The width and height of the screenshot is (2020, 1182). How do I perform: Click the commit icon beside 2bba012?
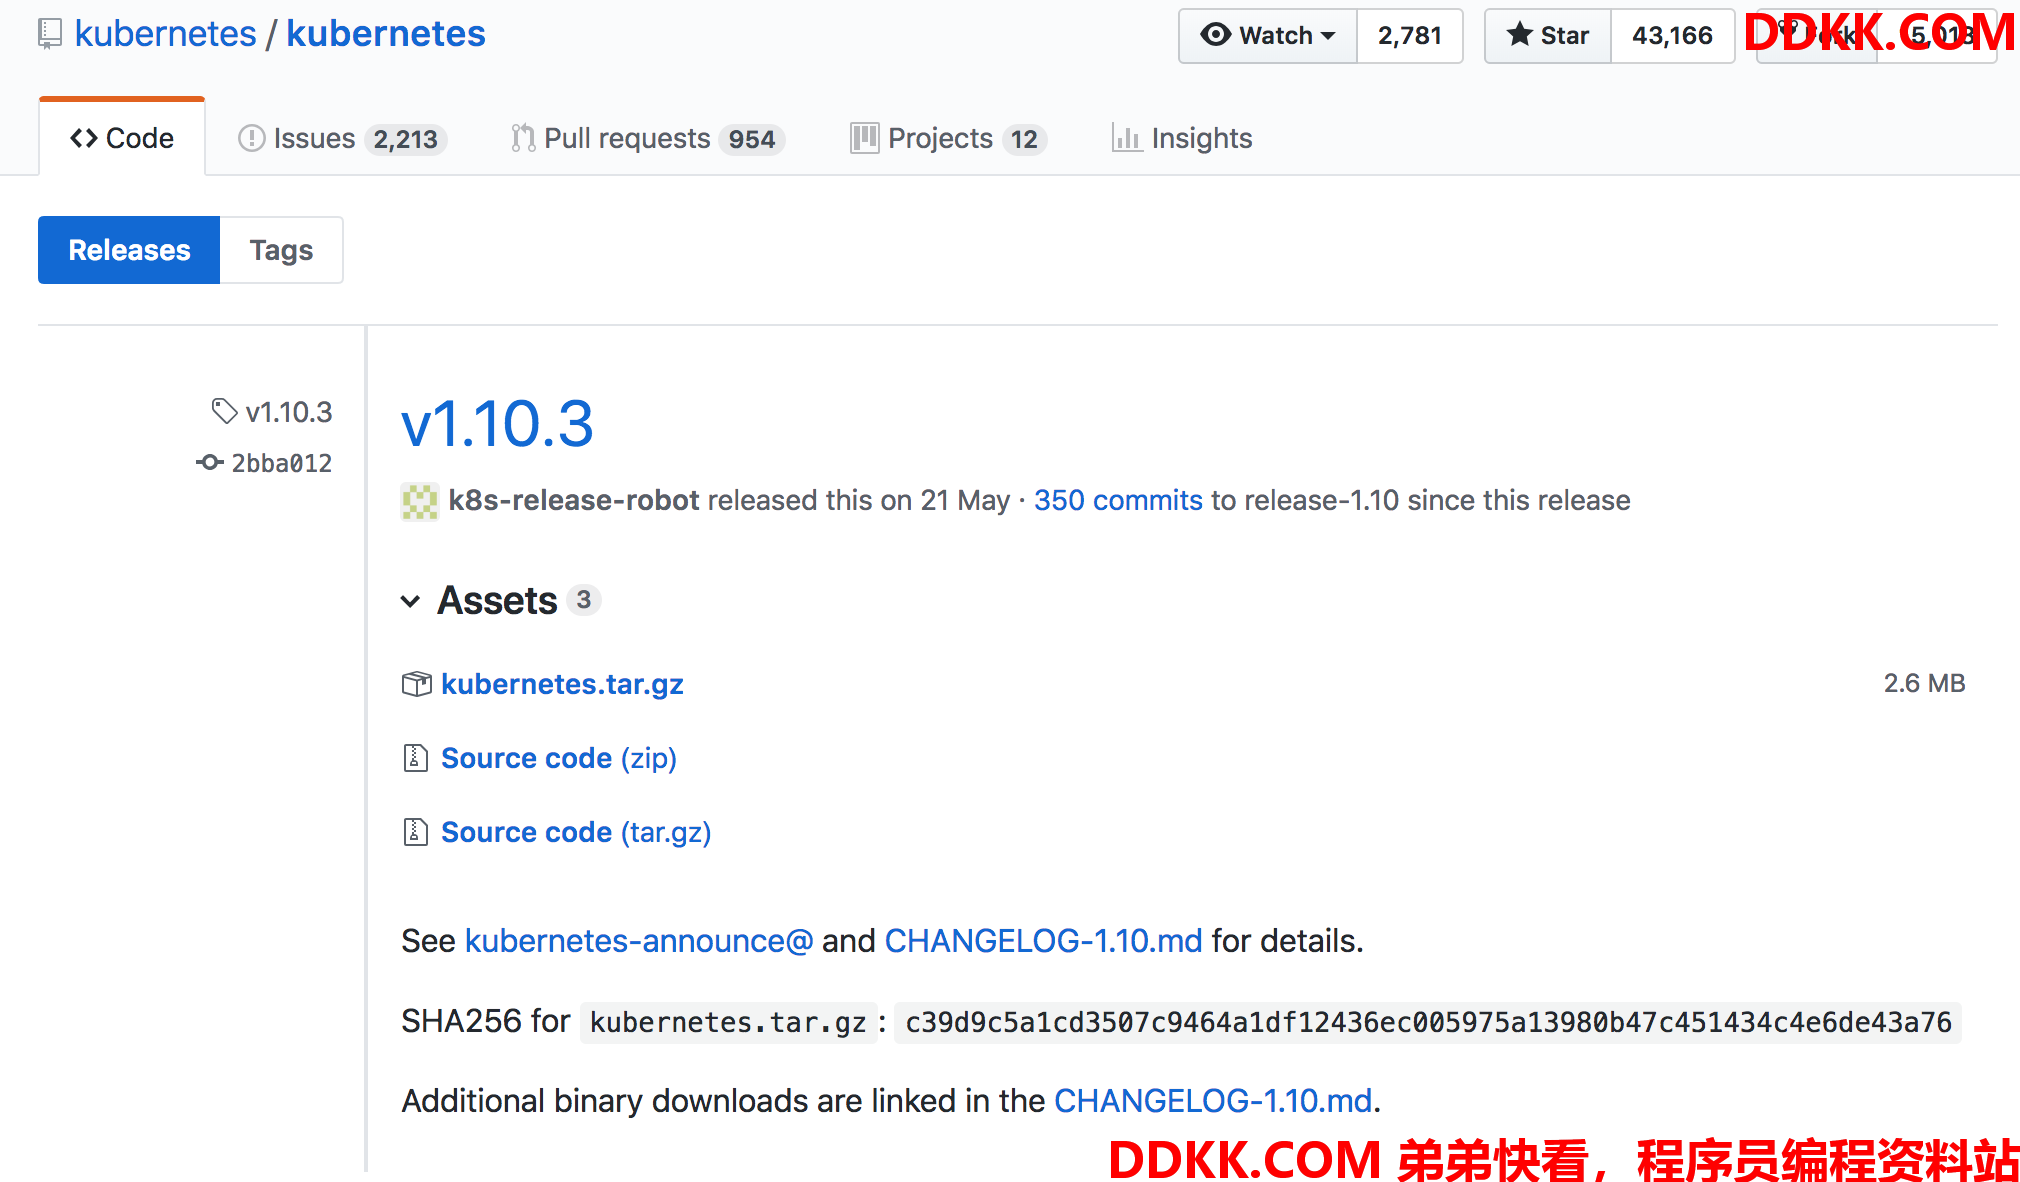[x=209, y=462]
